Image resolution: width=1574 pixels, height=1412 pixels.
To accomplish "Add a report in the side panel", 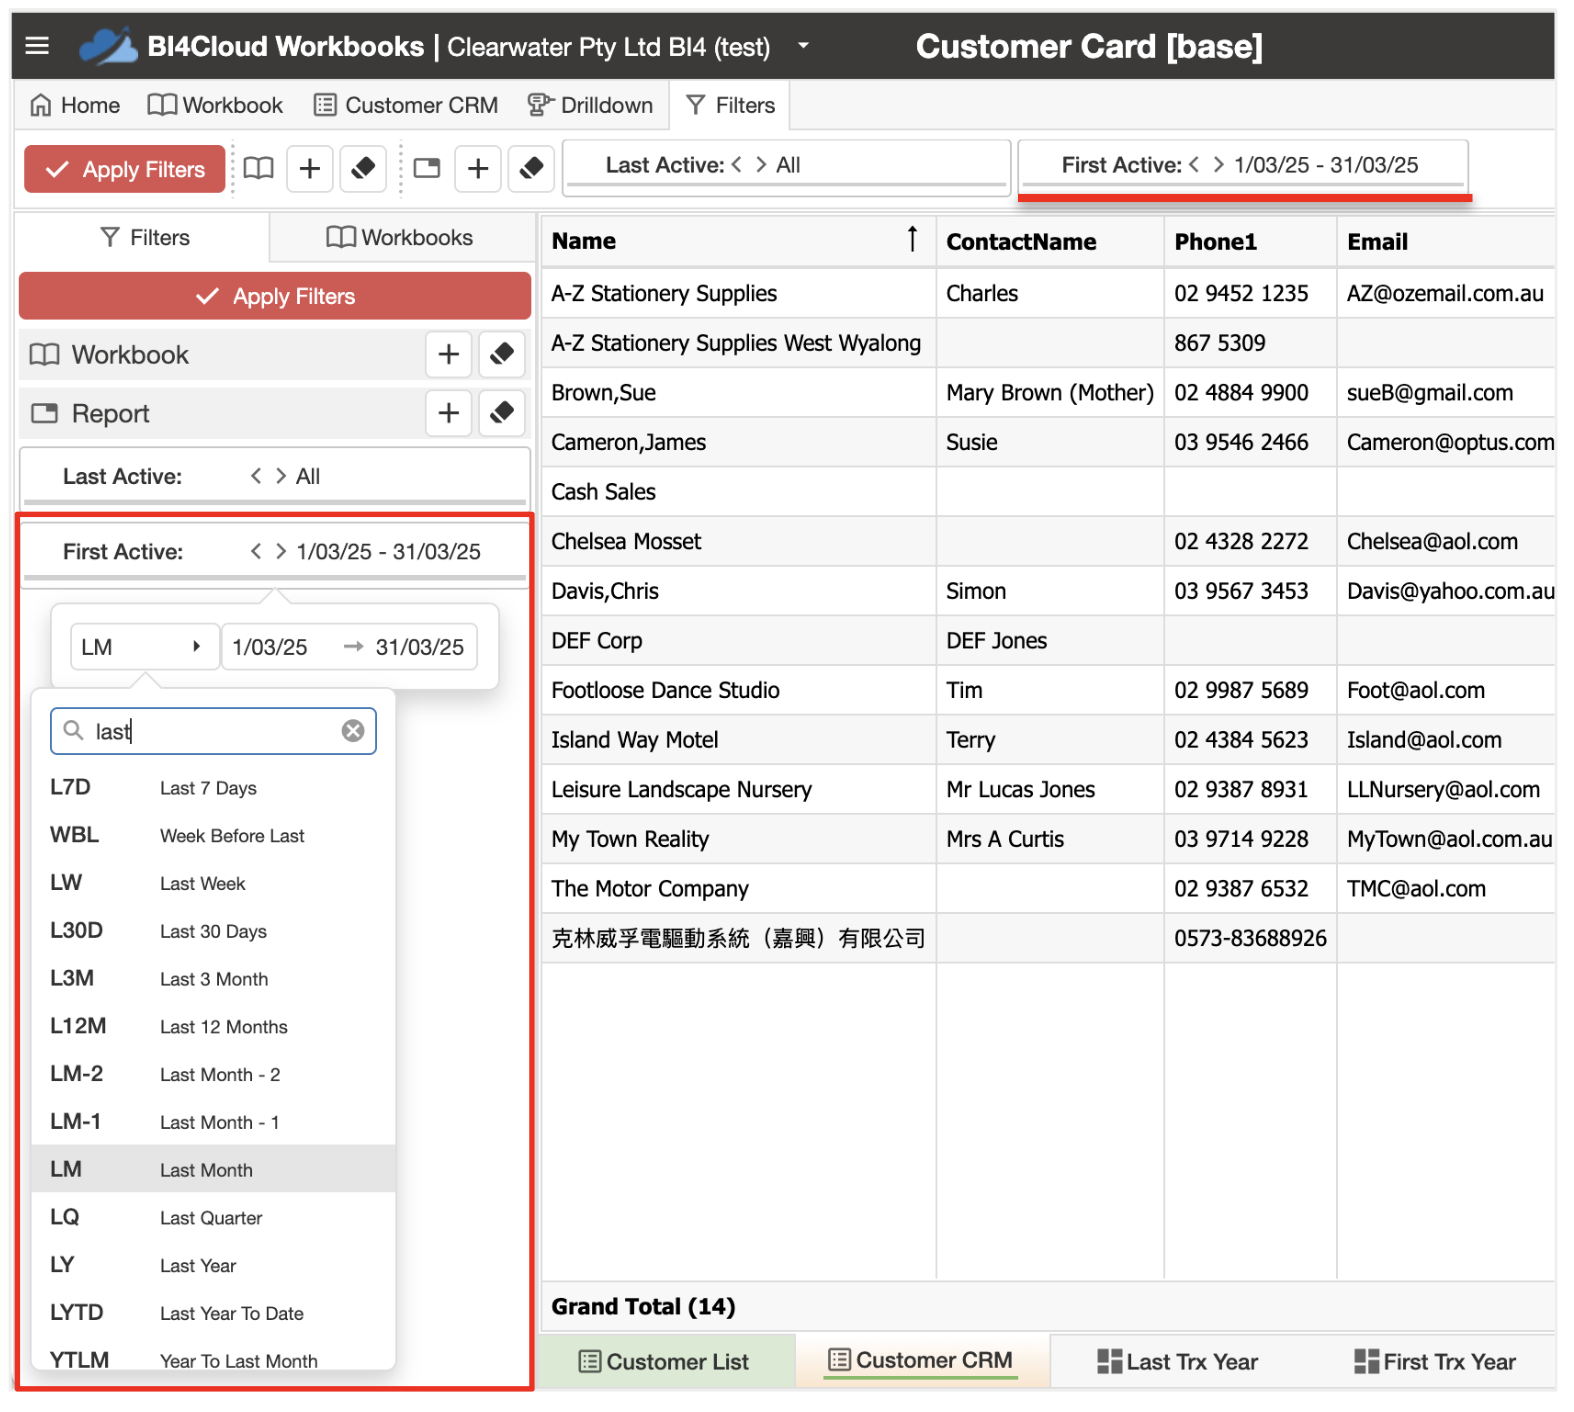I will click(449, 413).
